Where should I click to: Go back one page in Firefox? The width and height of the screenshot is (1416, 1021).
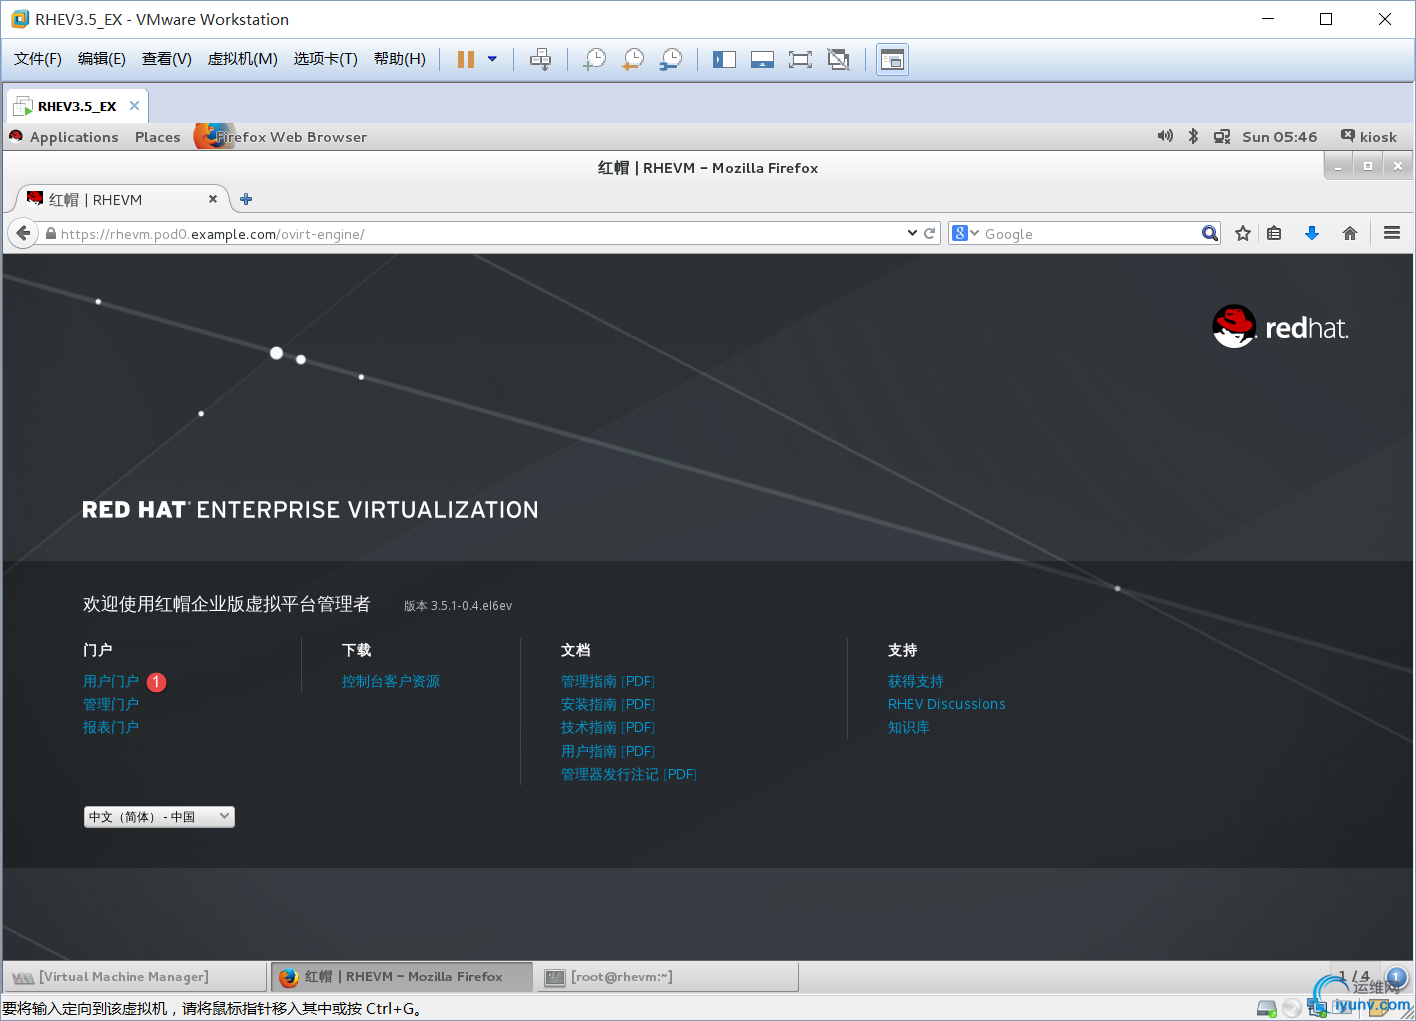24,233
